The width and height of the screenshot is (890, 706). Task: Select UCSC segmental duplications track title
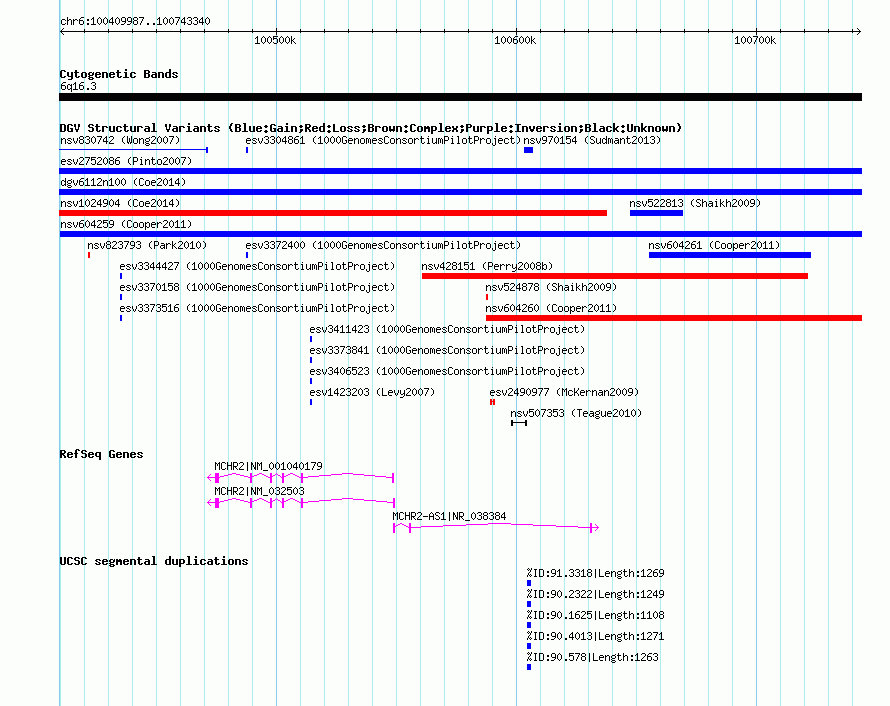154,561
